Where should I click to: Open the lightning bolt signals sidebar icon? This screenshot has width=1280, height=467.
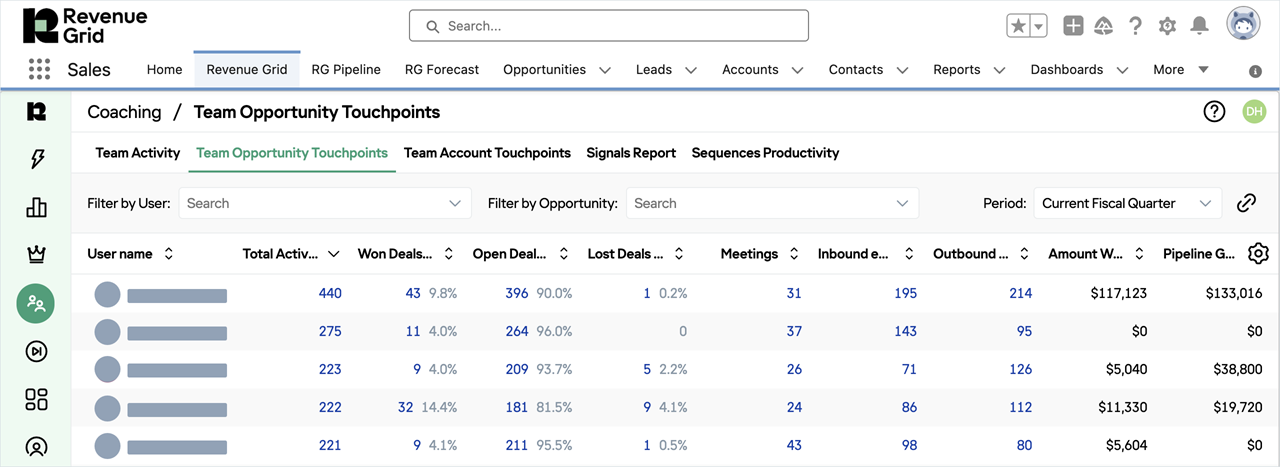(x=37, y=159)
